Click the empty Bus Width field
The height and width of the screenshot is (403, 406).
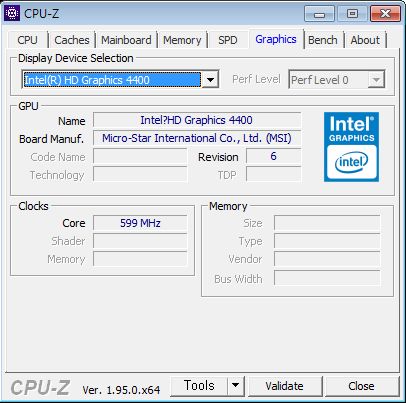click(327, 278)
